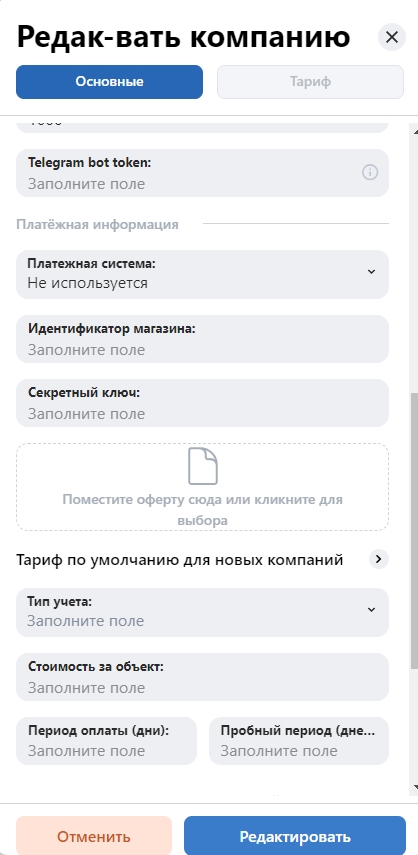This screenshot has height=855, width=418.
Task: Click the Telegram bot token info icon
Action: (x=370, y=173)
